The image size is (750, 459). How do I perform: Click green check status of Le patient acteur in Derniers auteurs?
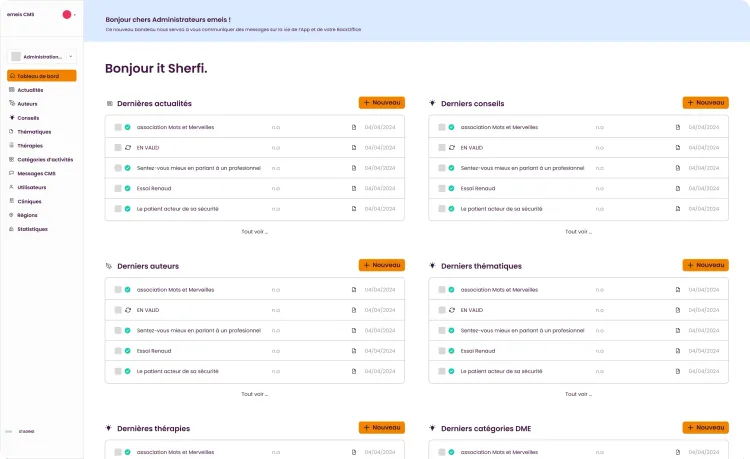(128, 371)
